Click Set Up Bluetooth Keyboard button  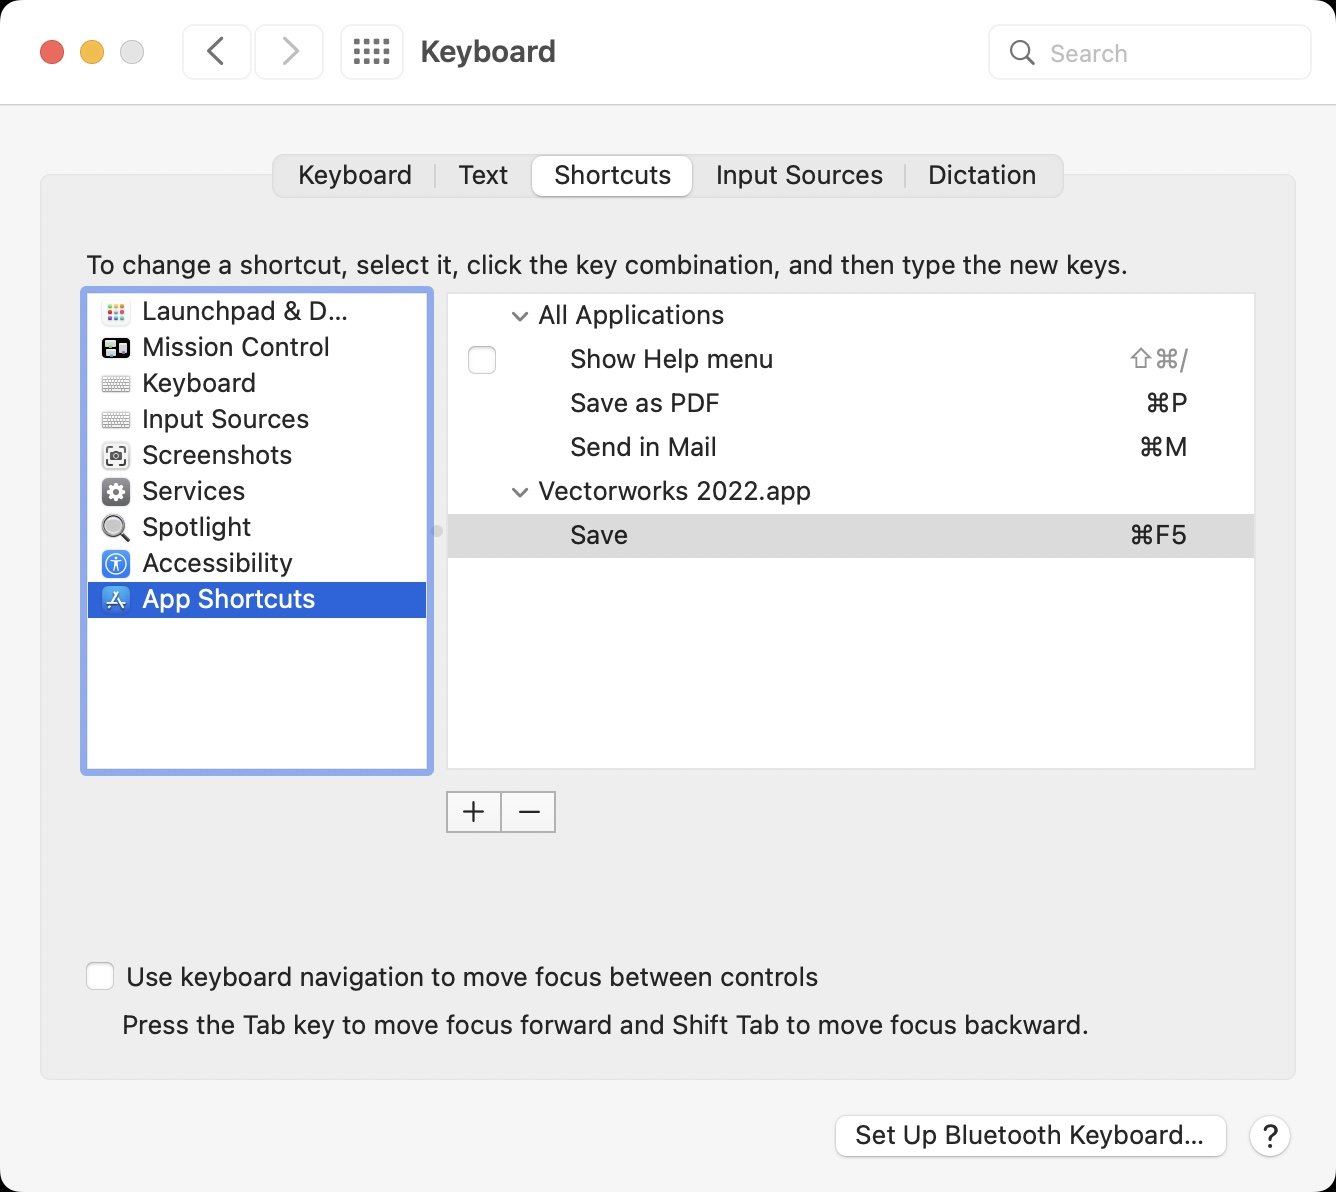(1029, 1136)
